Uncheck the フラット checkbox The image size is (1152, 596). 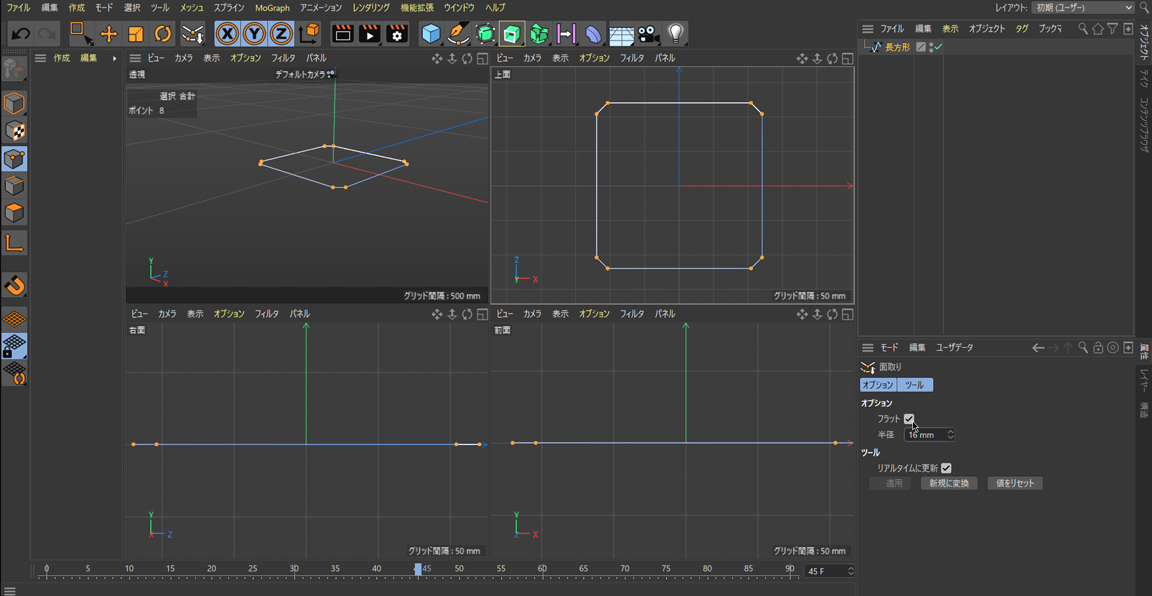tap(909, 419)
